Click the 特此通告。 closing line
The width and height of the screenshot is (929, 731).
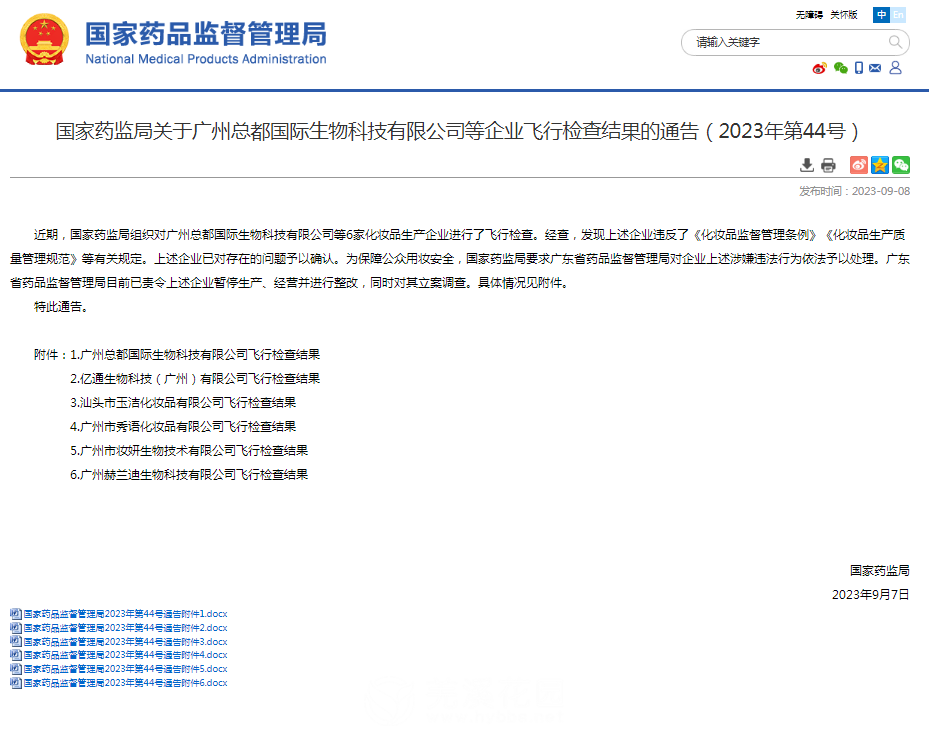point(62,307)
